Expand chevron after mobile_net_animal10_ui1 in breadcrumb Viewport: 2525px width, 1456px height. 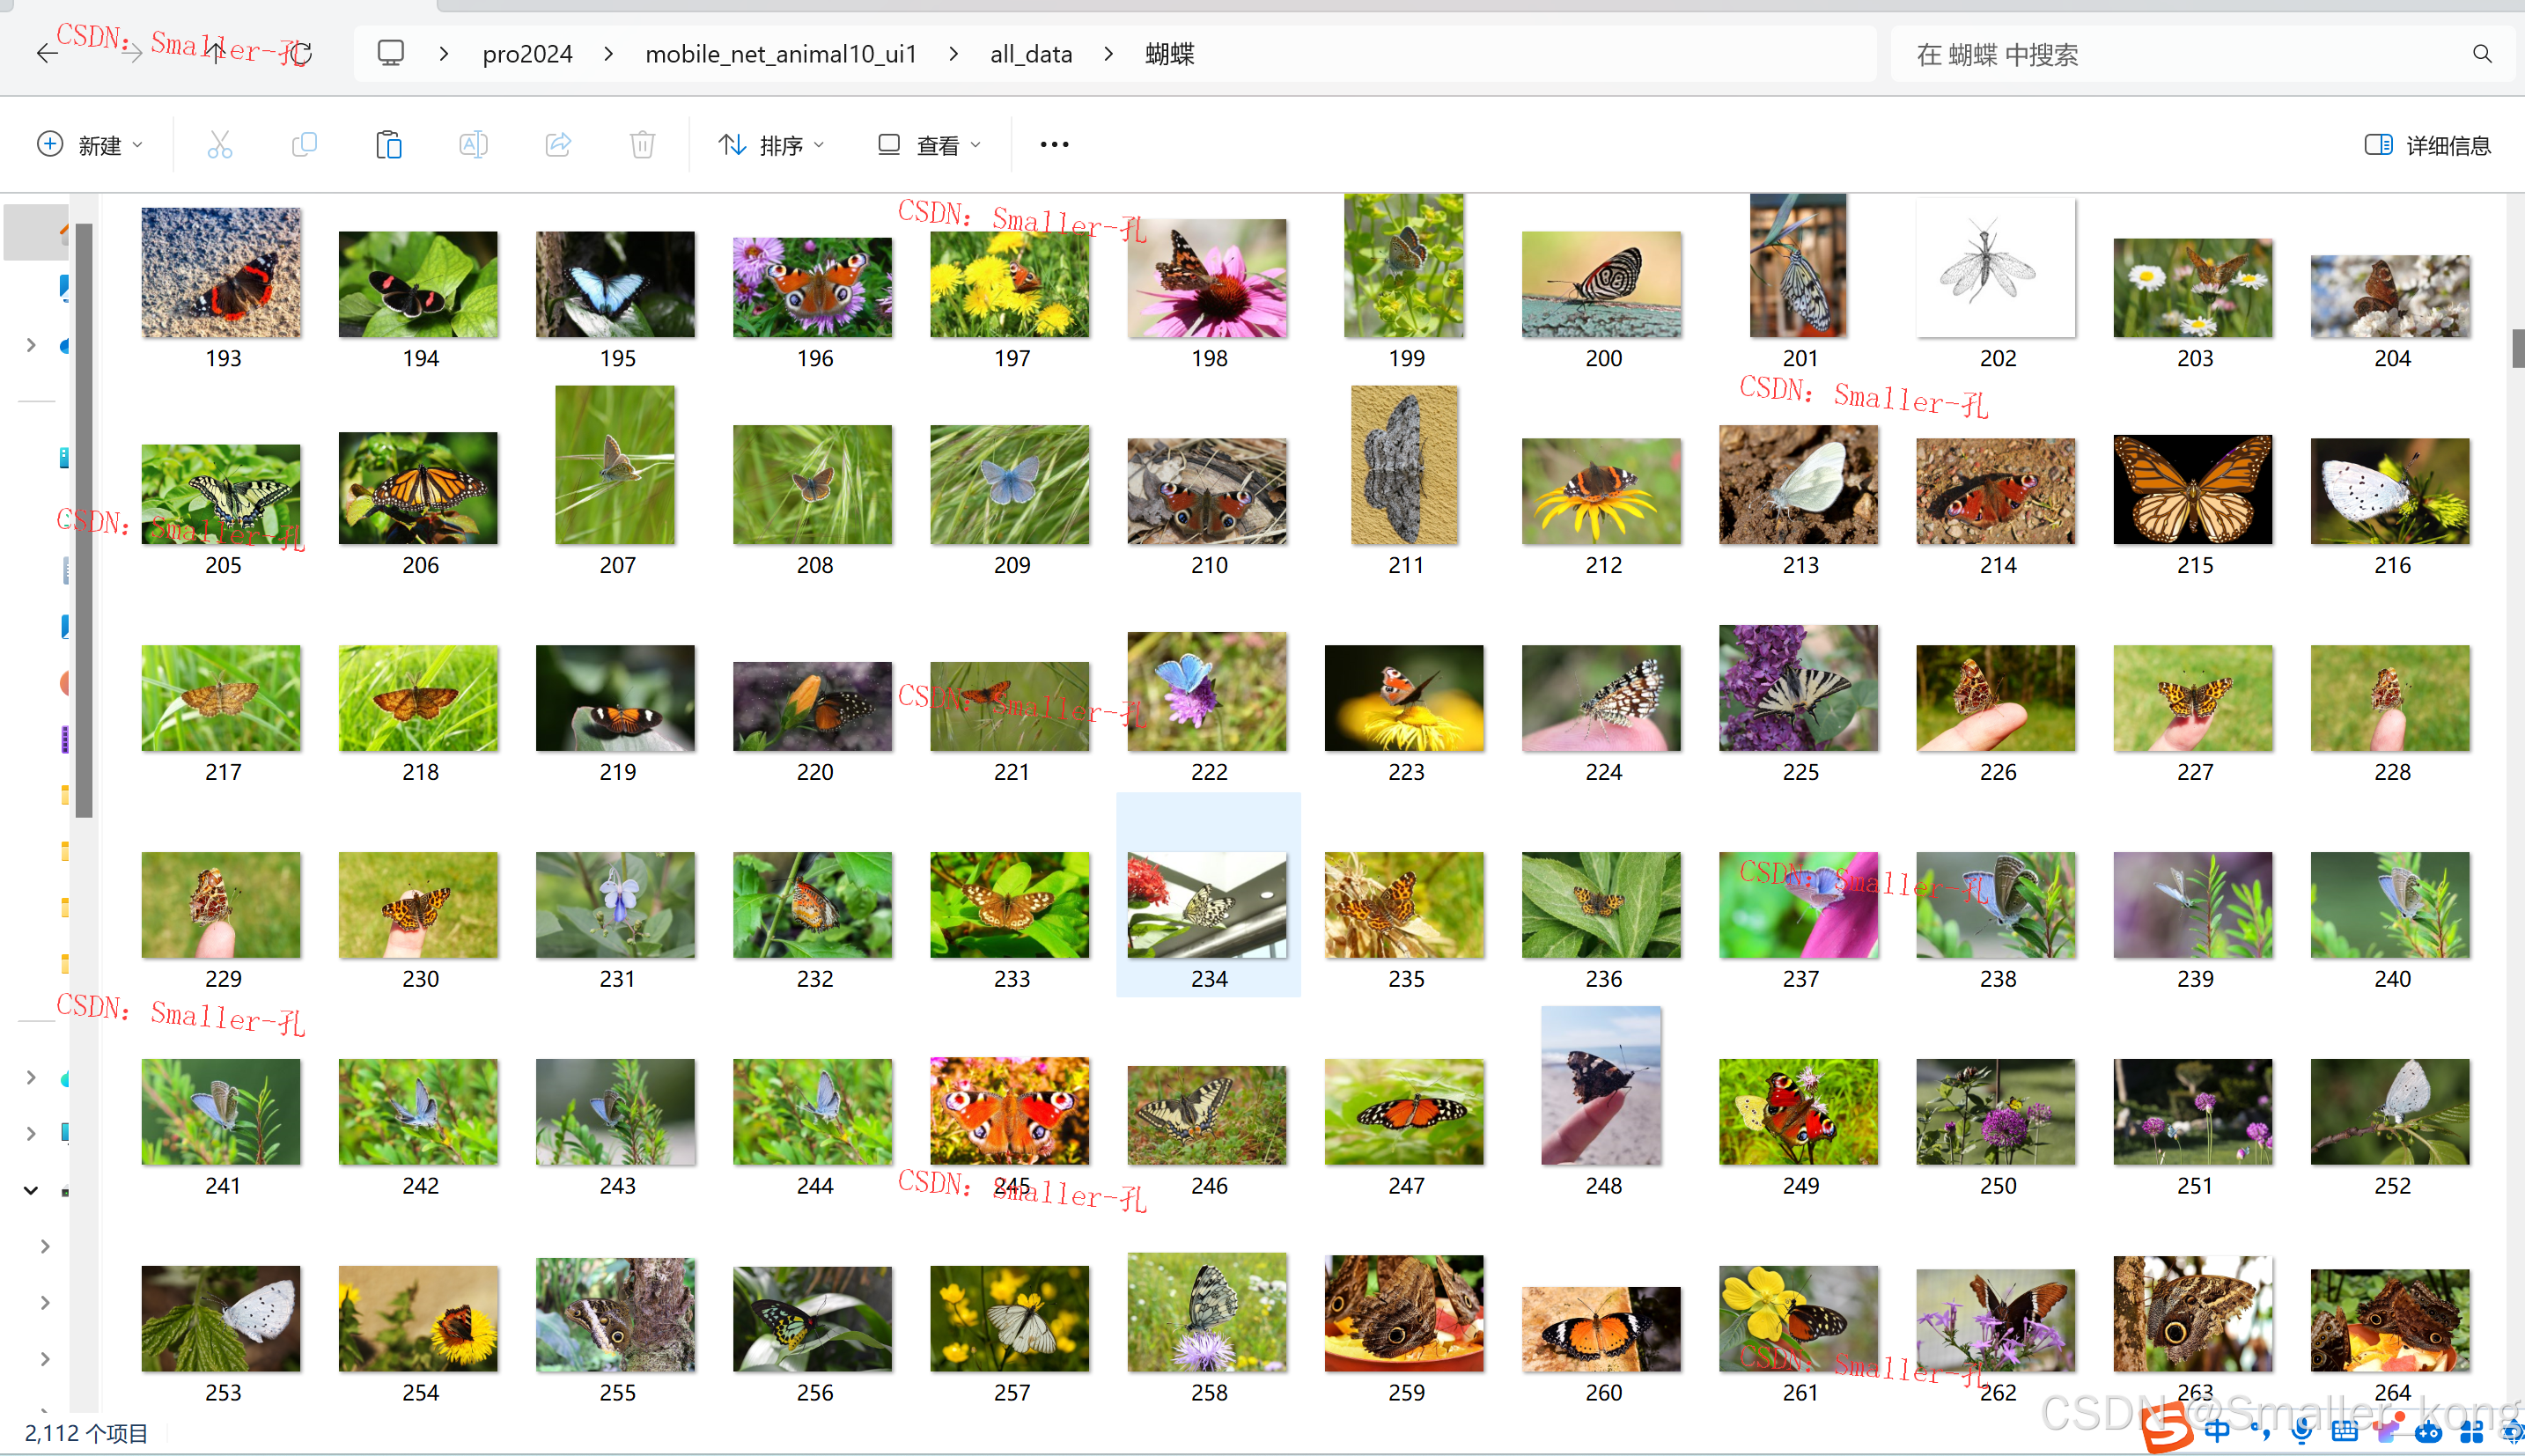point(954,54)
